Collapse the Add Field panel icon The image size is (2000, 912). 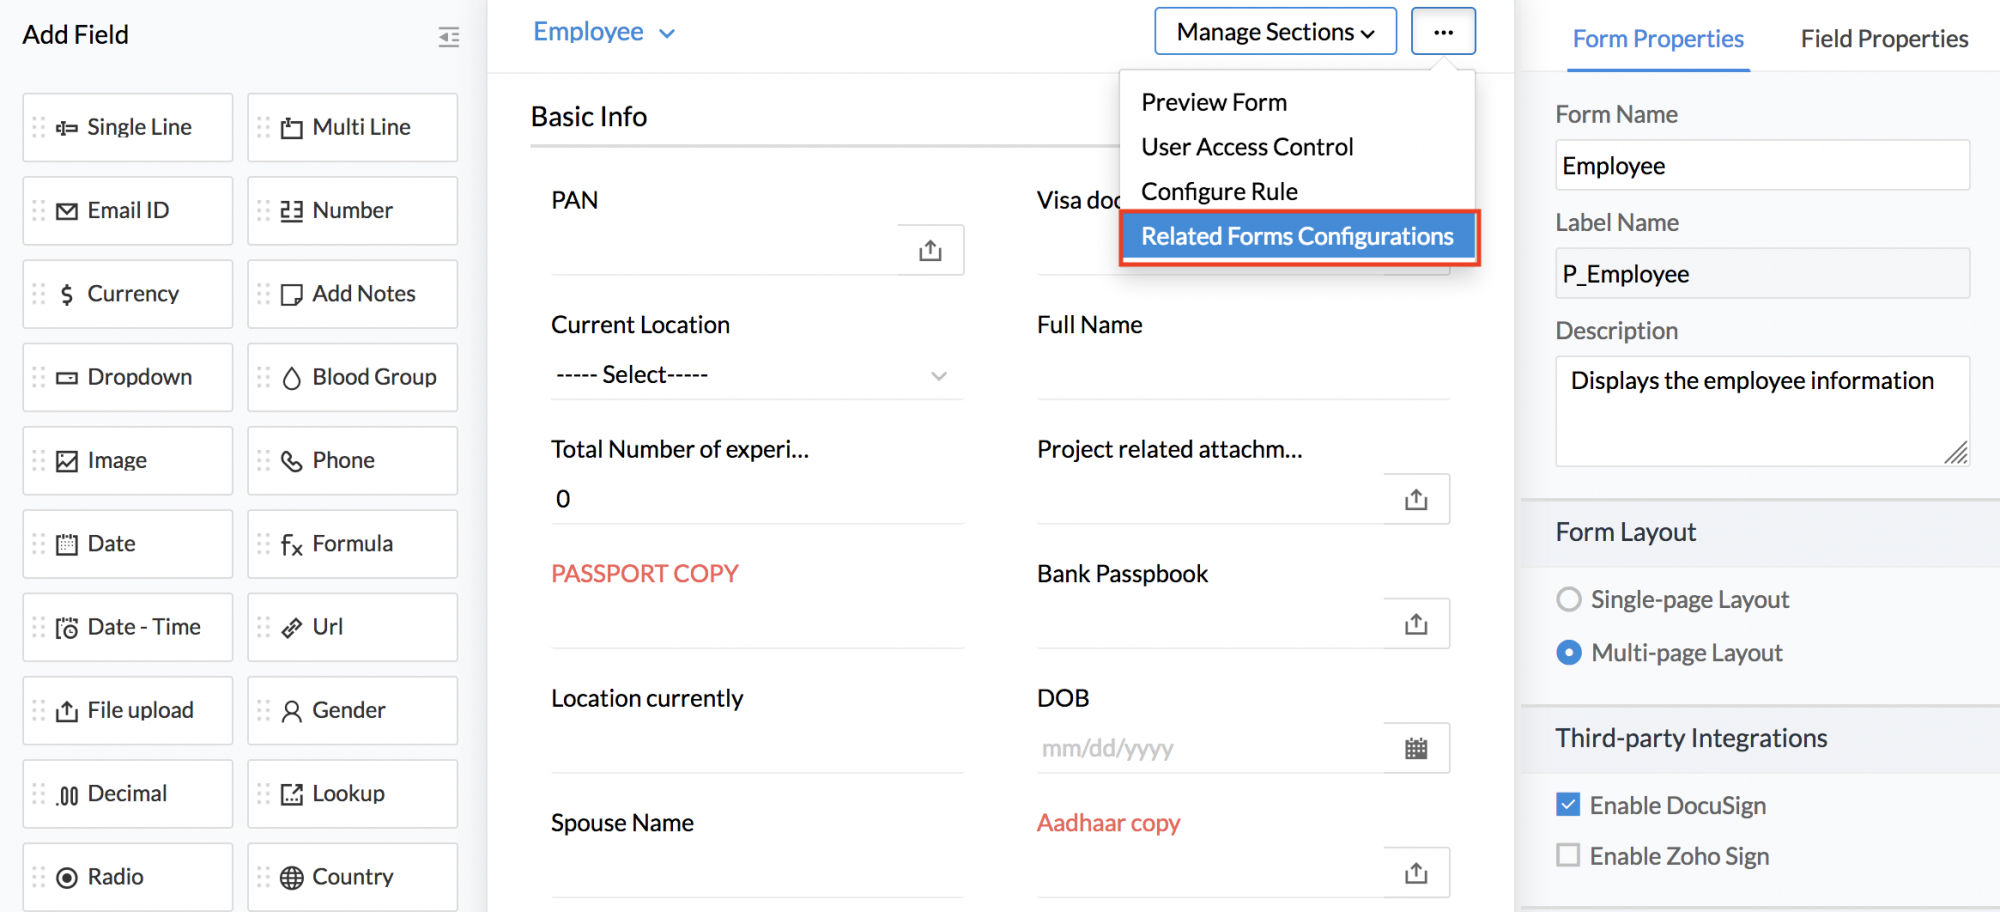(448, 37)
